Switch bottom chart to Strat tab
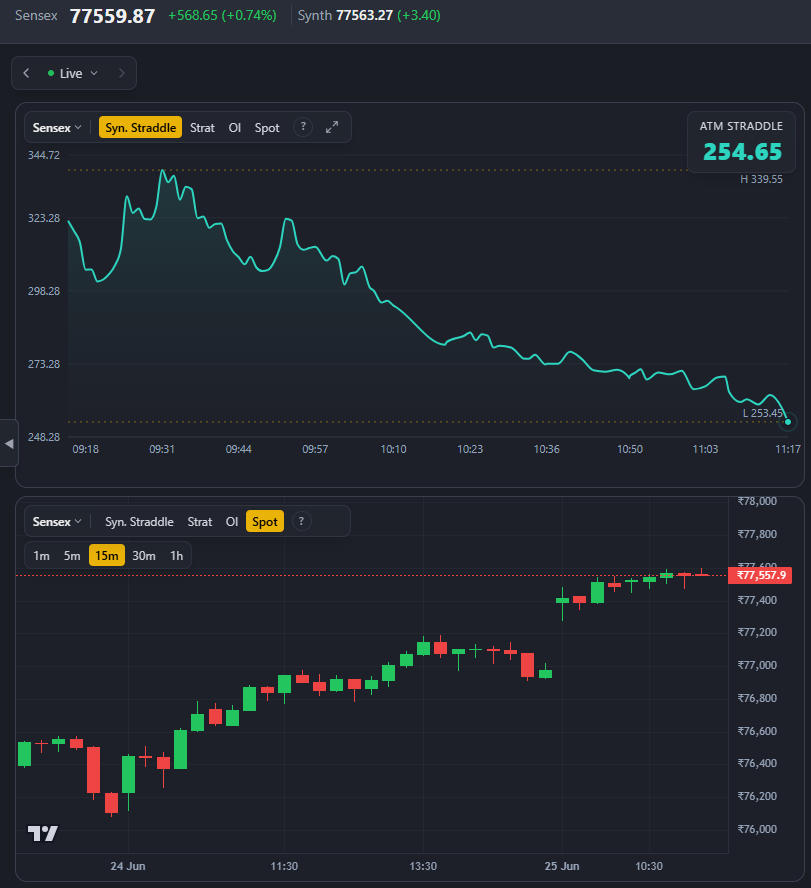Viewport: 811px width, 888px height. pyautogui.click(x=200, y=522)
